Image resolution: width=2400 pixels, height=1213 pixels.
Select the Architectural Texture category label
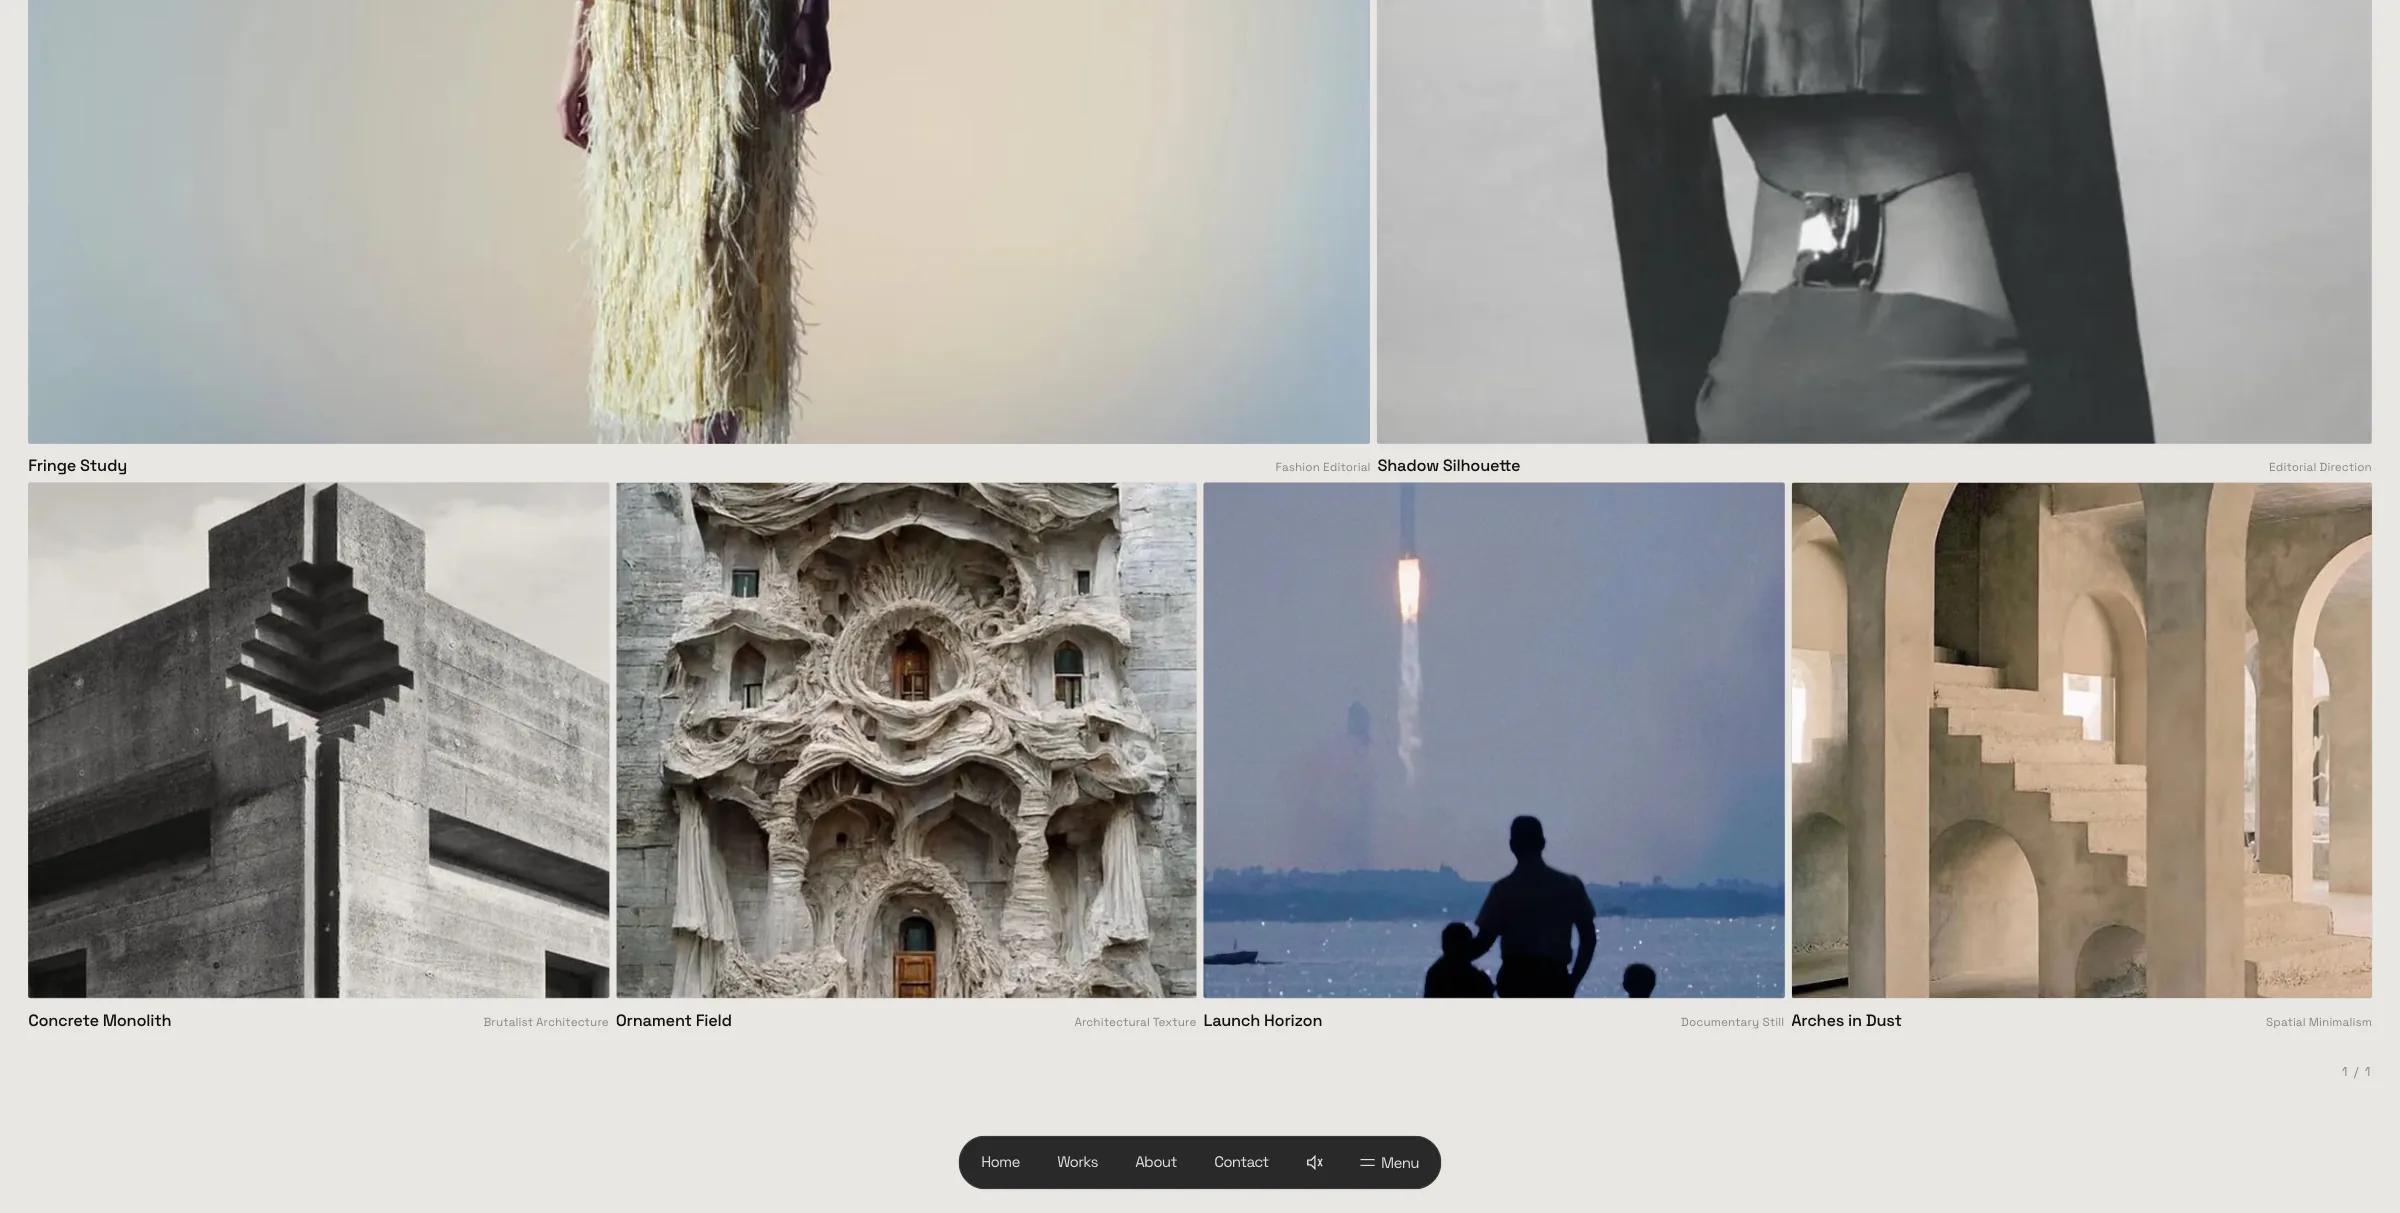[1135, 1022]
